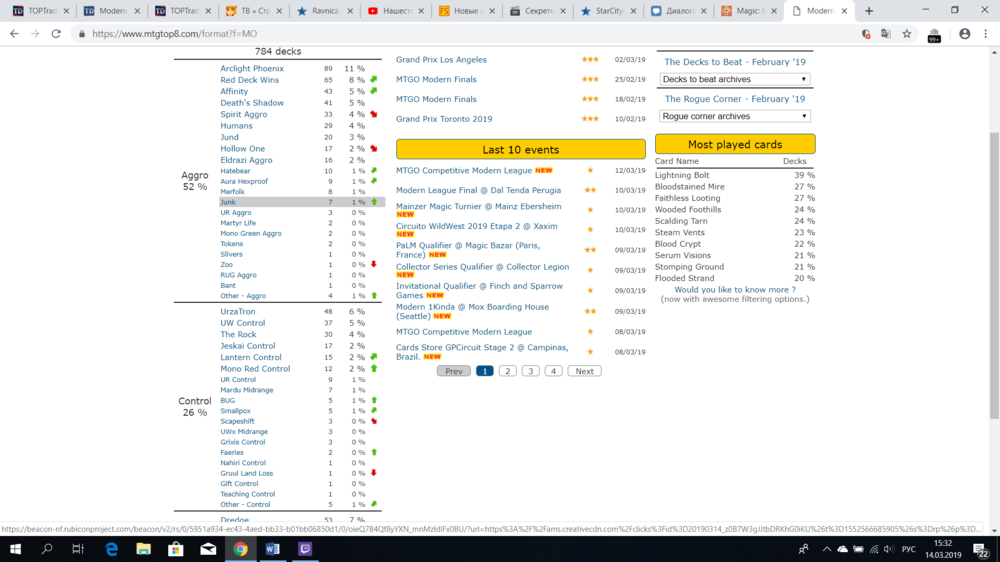Open the Chrome profile avatar icon
This screenshot has height=562, width=1000.
(x=964, y=33)
